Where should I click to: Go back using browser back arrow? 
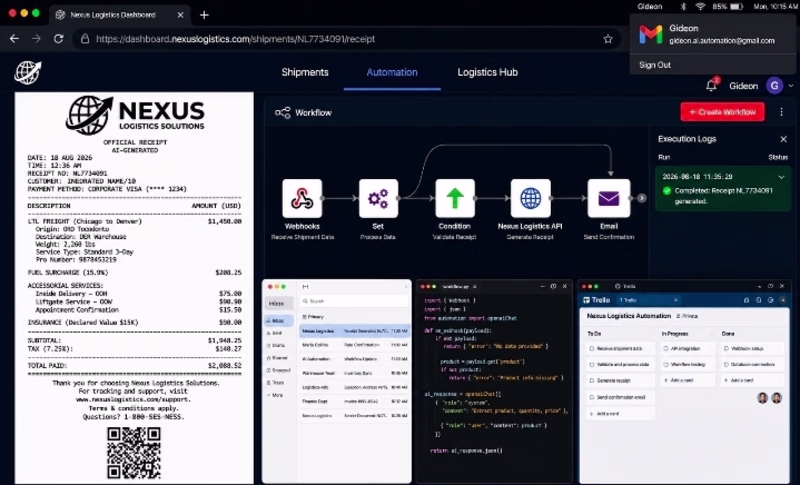(x=14, y=39)
